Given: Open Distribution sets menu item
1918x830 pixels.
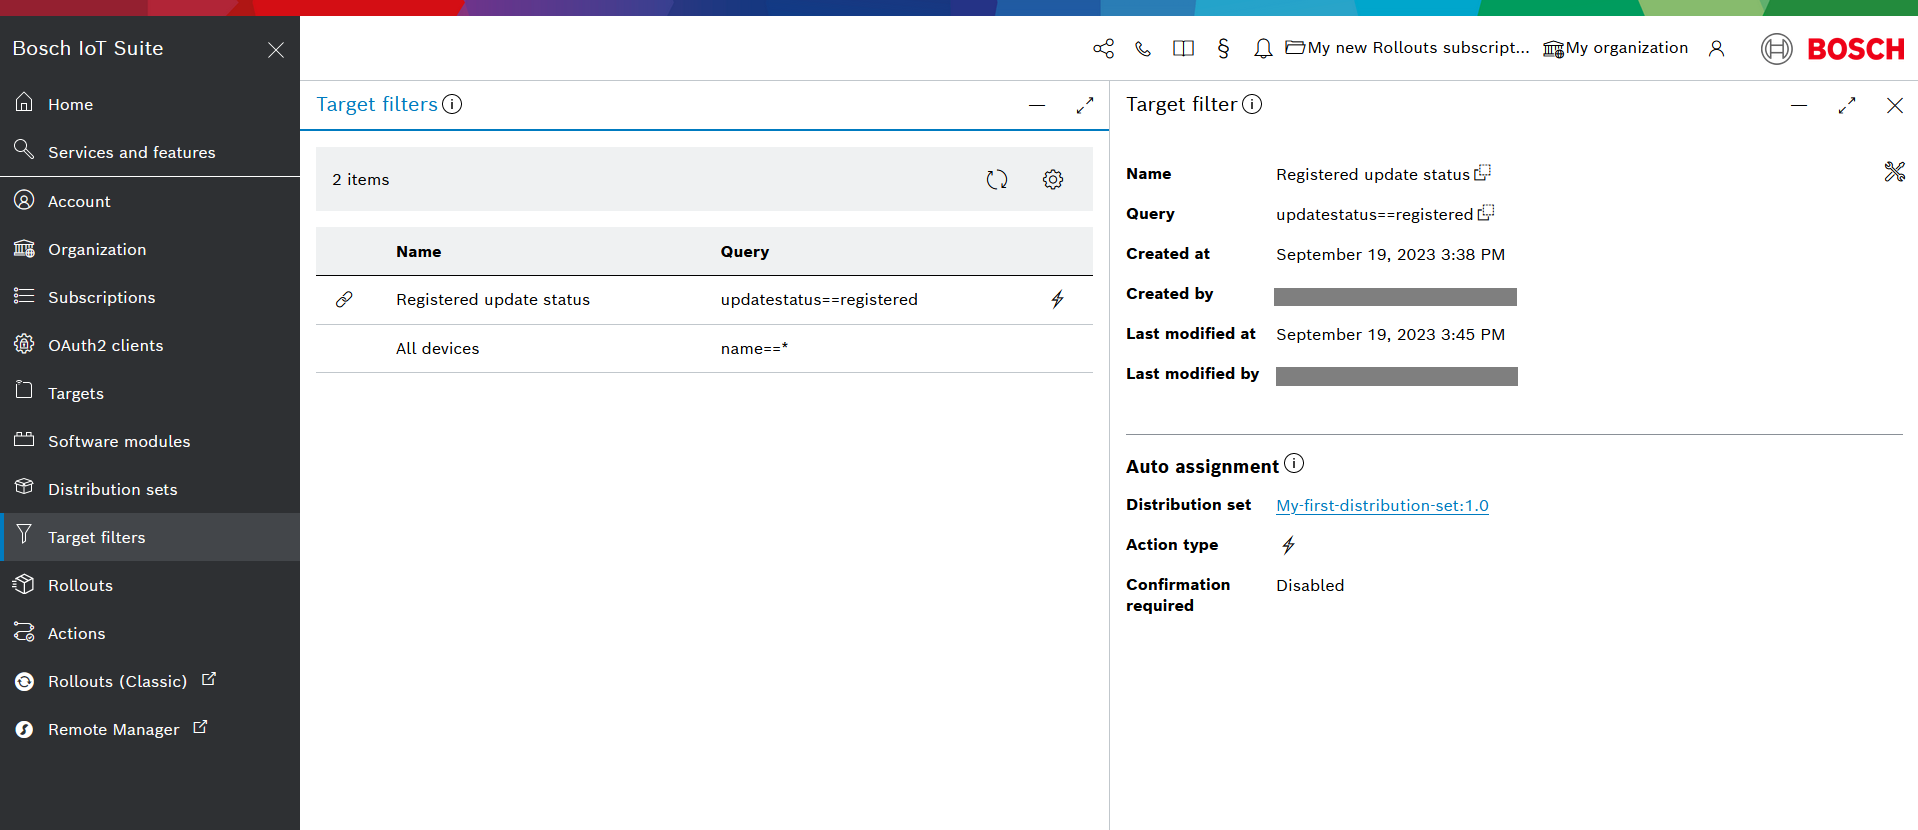Looking at the screenshot, I should pyautogui.click(x=112, y=490).
